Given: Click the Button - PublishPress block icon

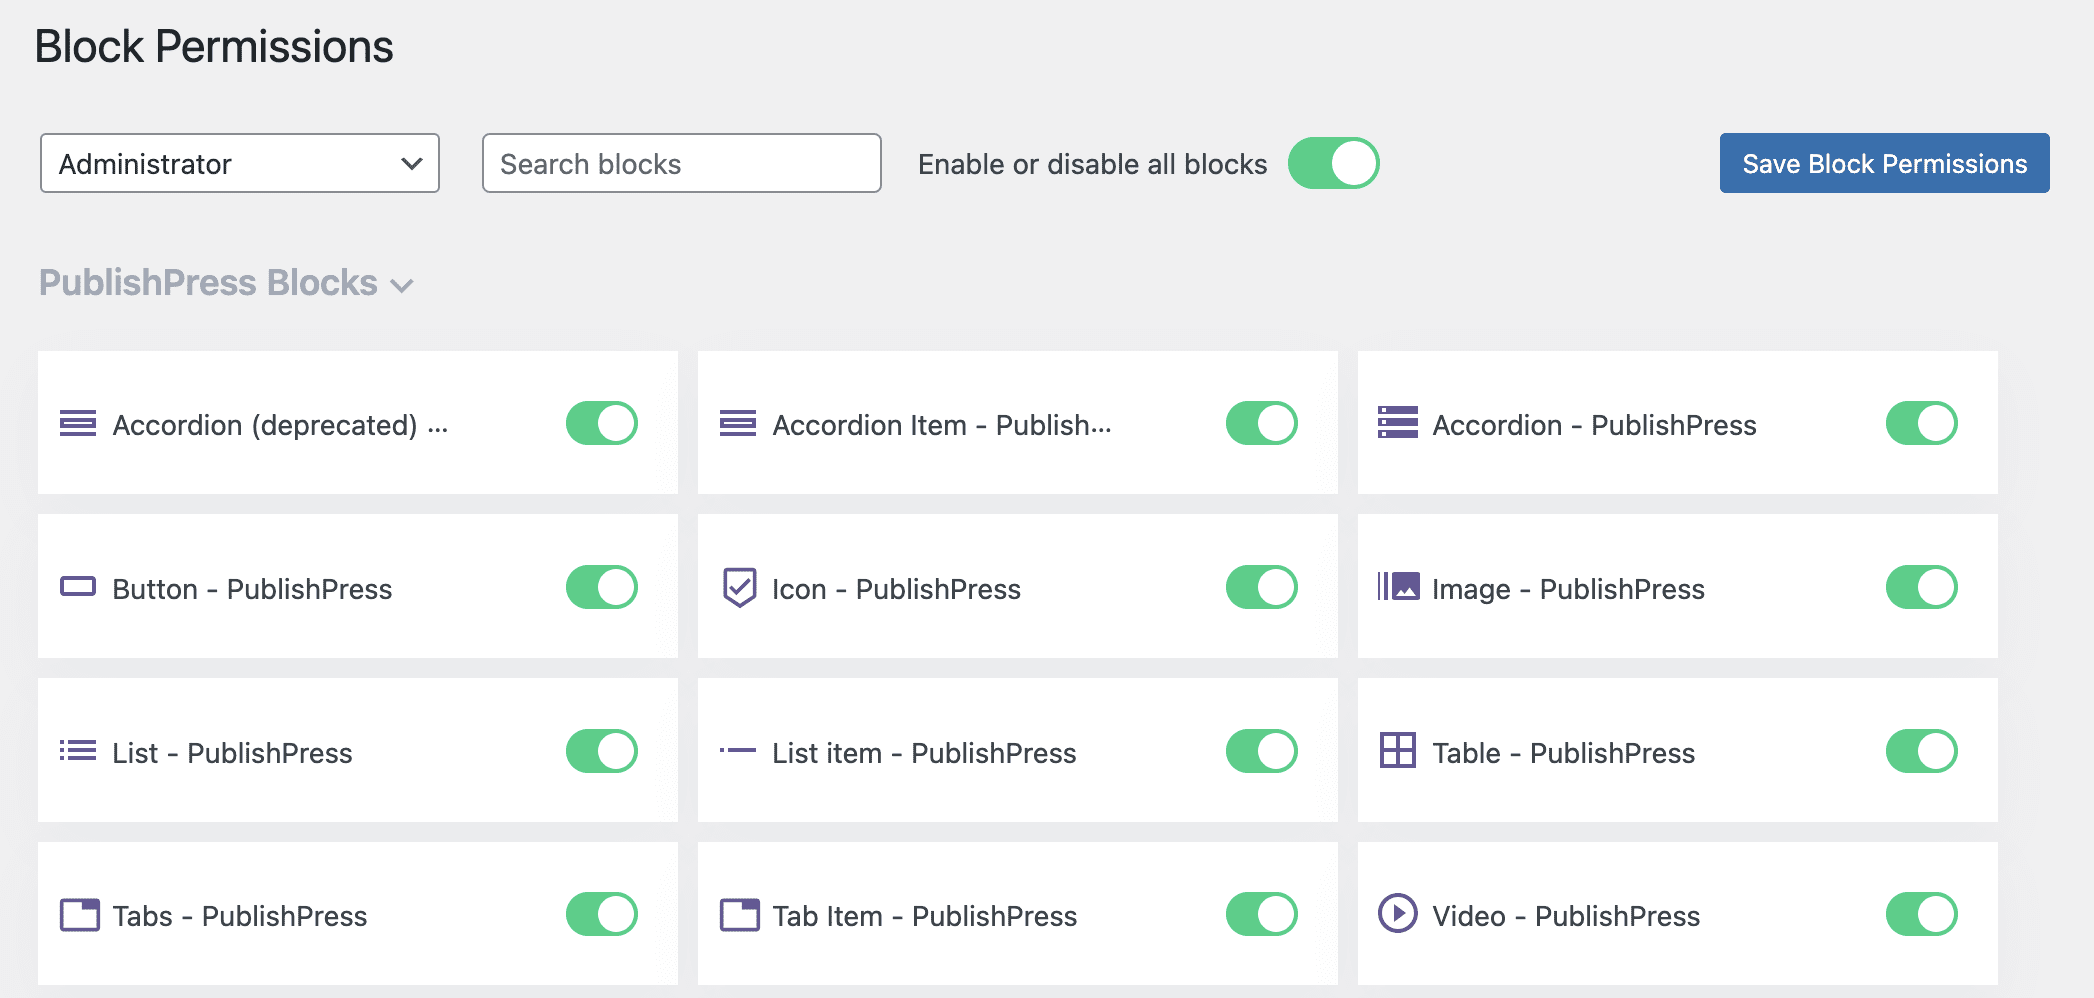Looking at the screenshot, I should coord(79,588).
